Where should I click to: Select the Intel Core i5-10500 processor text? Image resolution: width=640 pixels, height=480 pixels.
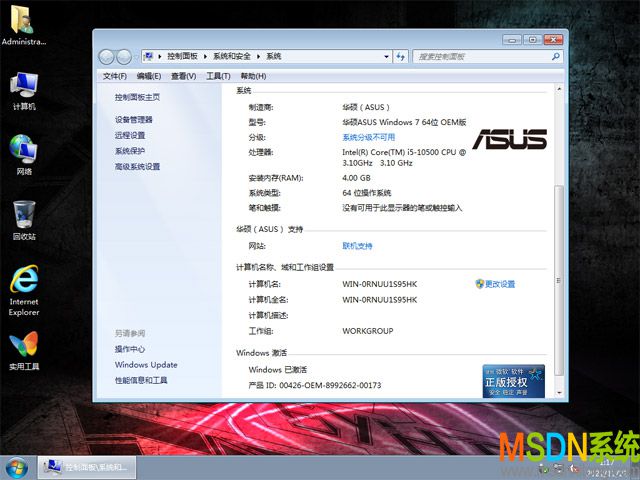tap(404, 158)
